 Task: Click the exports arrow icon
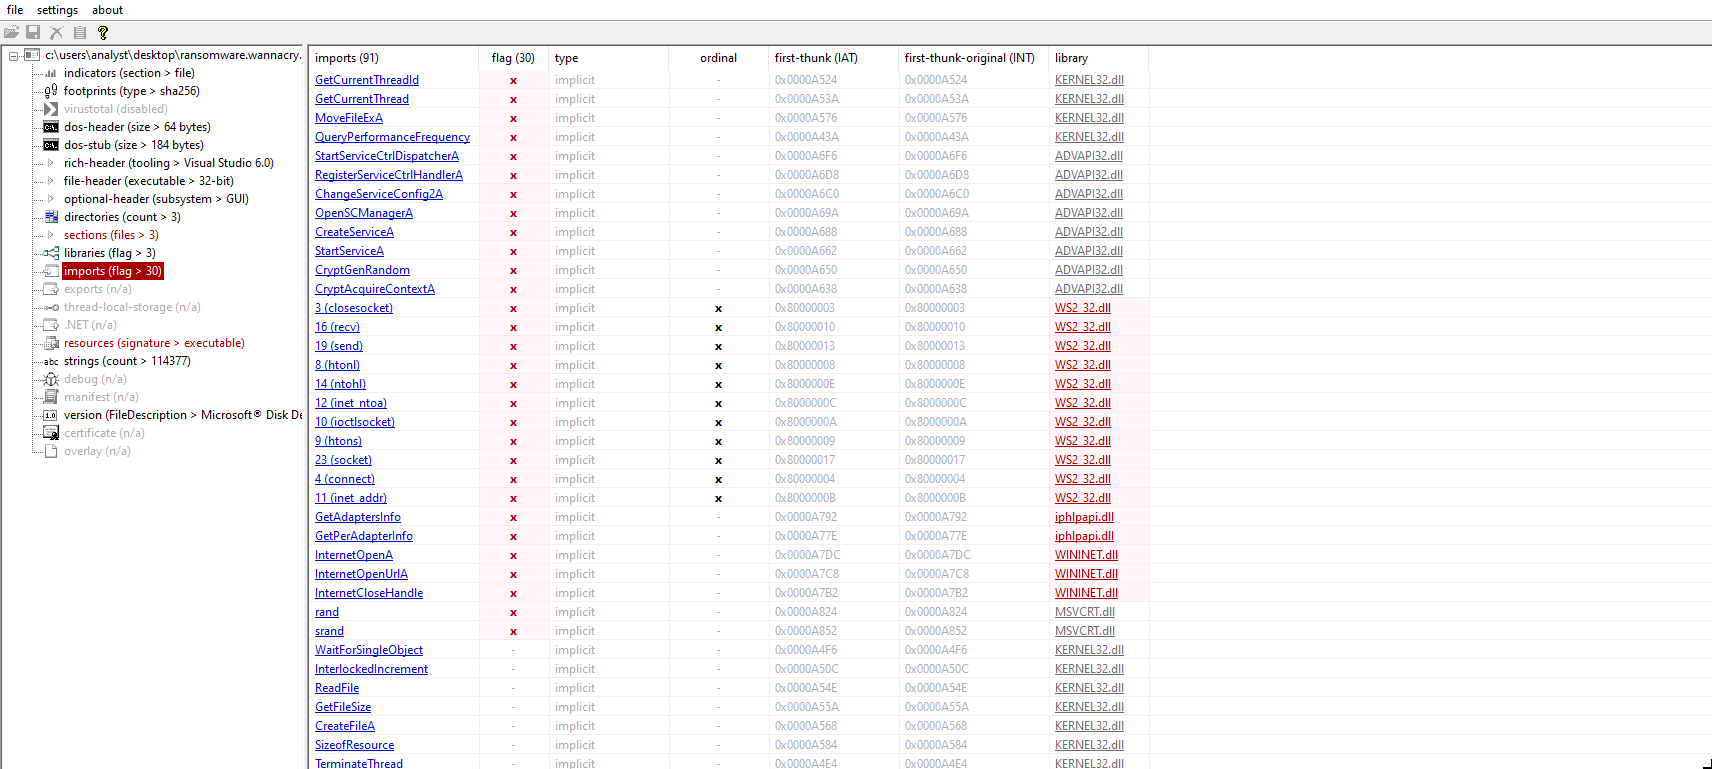point(51,289)
